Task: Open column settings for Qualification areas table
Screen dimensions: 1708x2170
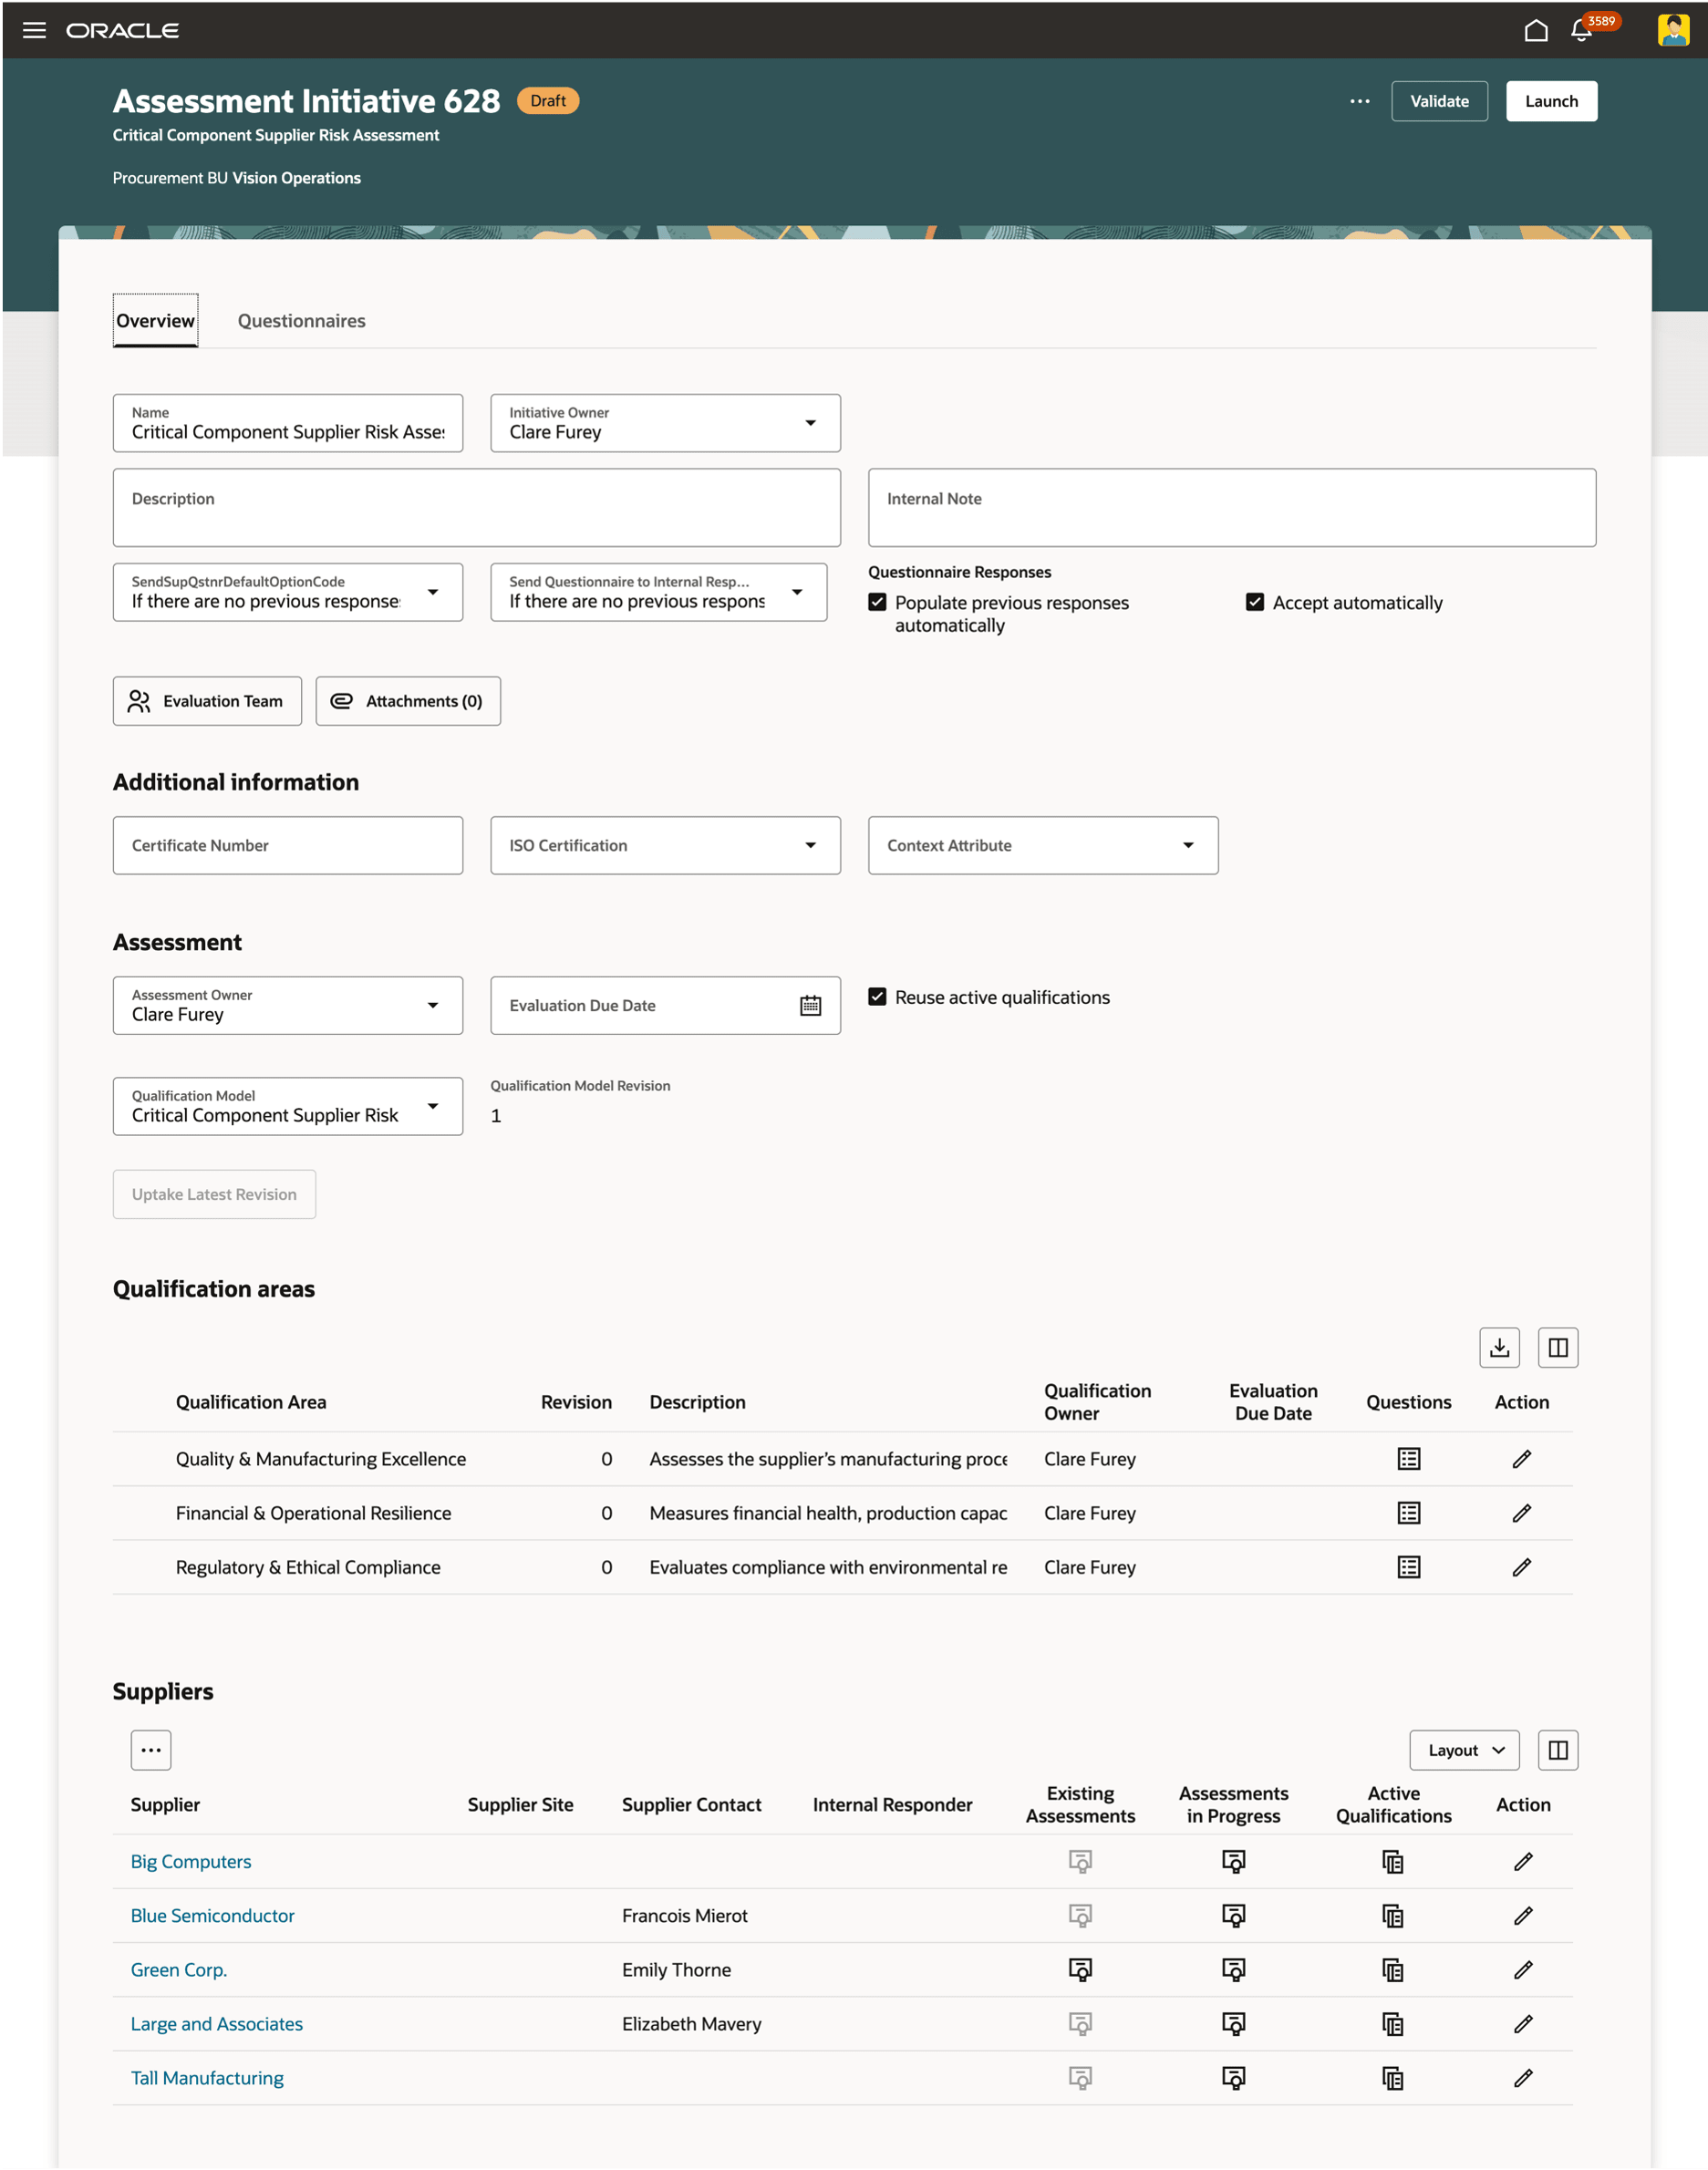Action: coord(1557,1347)
